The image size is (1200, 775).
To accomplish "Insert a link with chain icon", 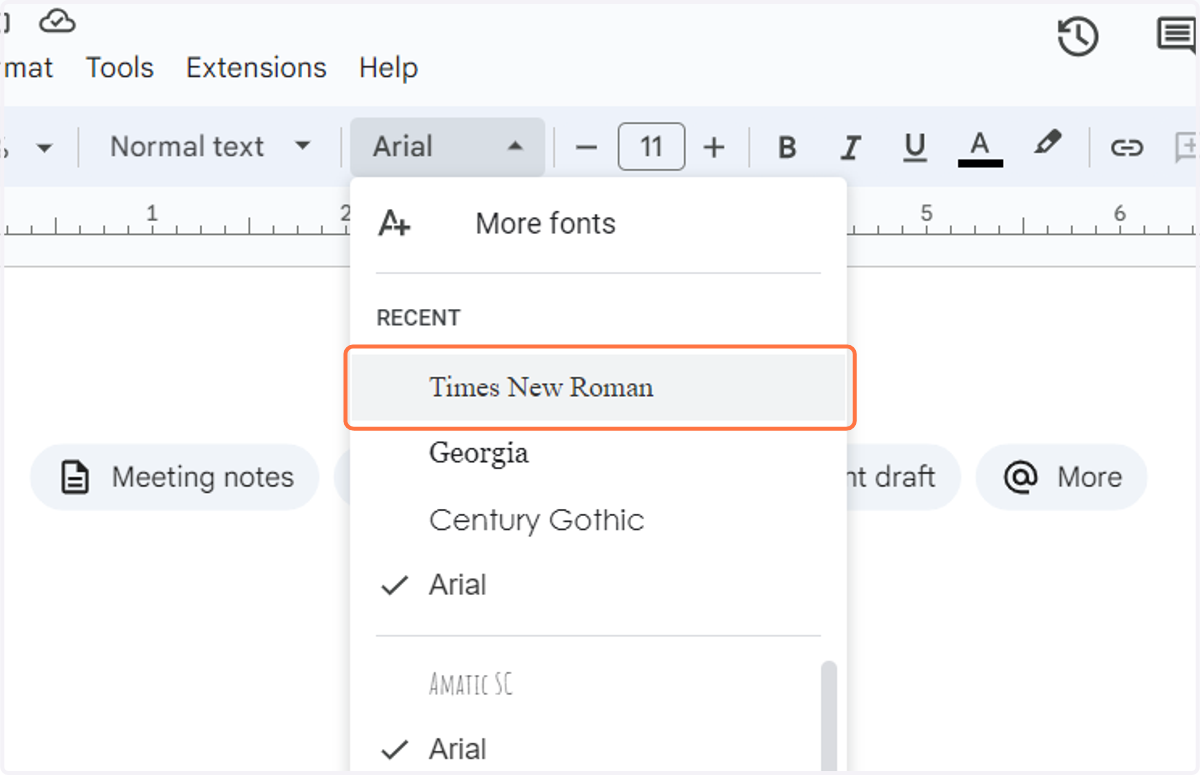I will (1127, 148).
